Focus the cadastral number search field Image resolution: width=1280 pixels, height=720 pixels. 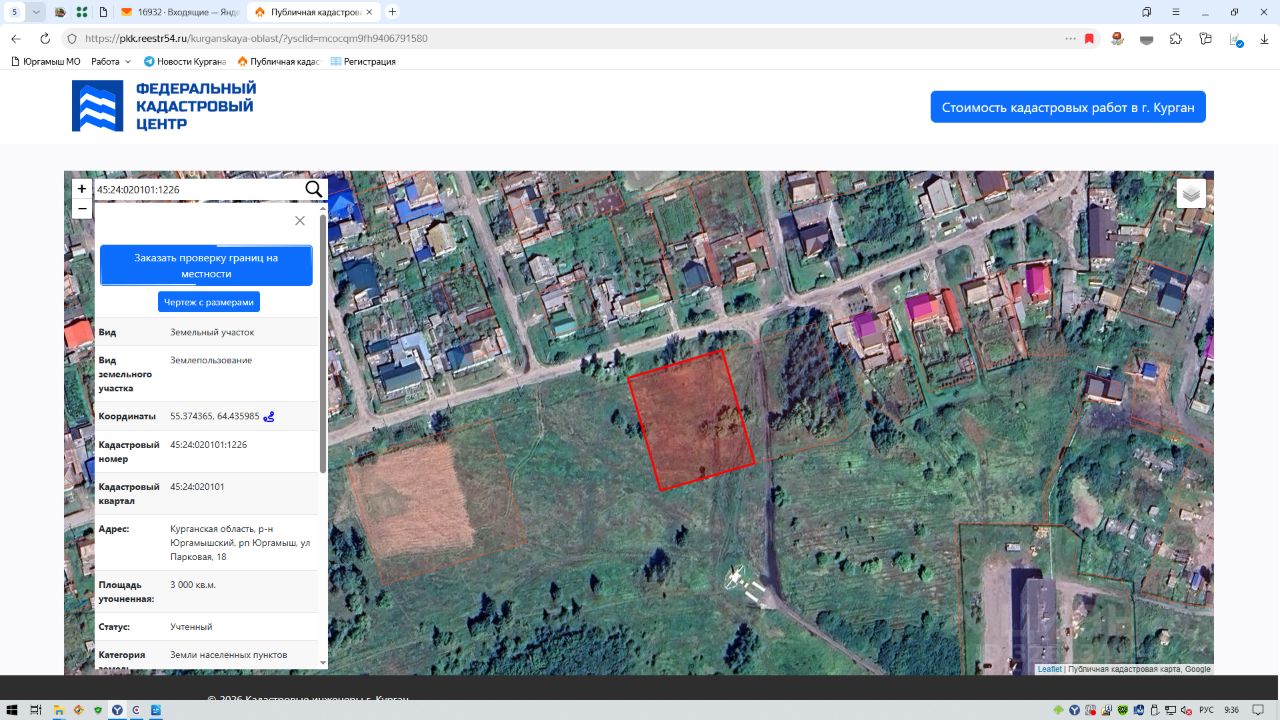click(199, 189)
